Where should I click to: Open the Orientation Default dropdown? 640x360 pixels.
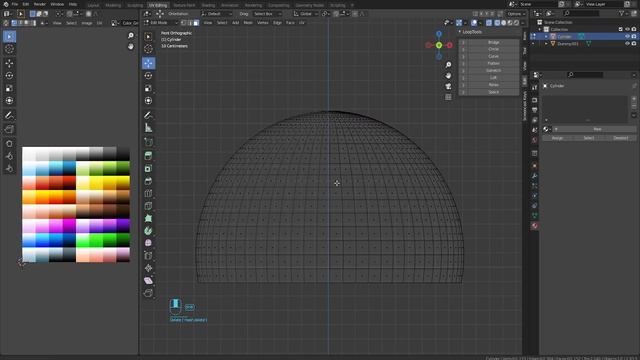click(x=216, y=14)
